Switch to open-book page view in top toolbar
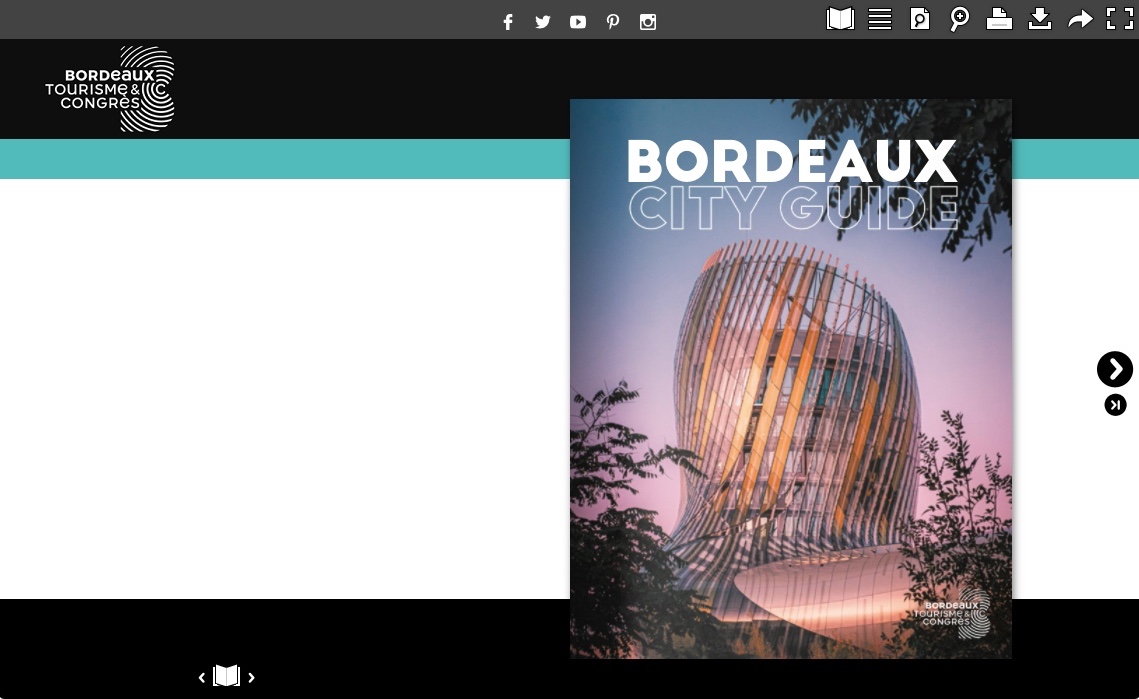1139x699 pixels. click(x=840, y=19)
